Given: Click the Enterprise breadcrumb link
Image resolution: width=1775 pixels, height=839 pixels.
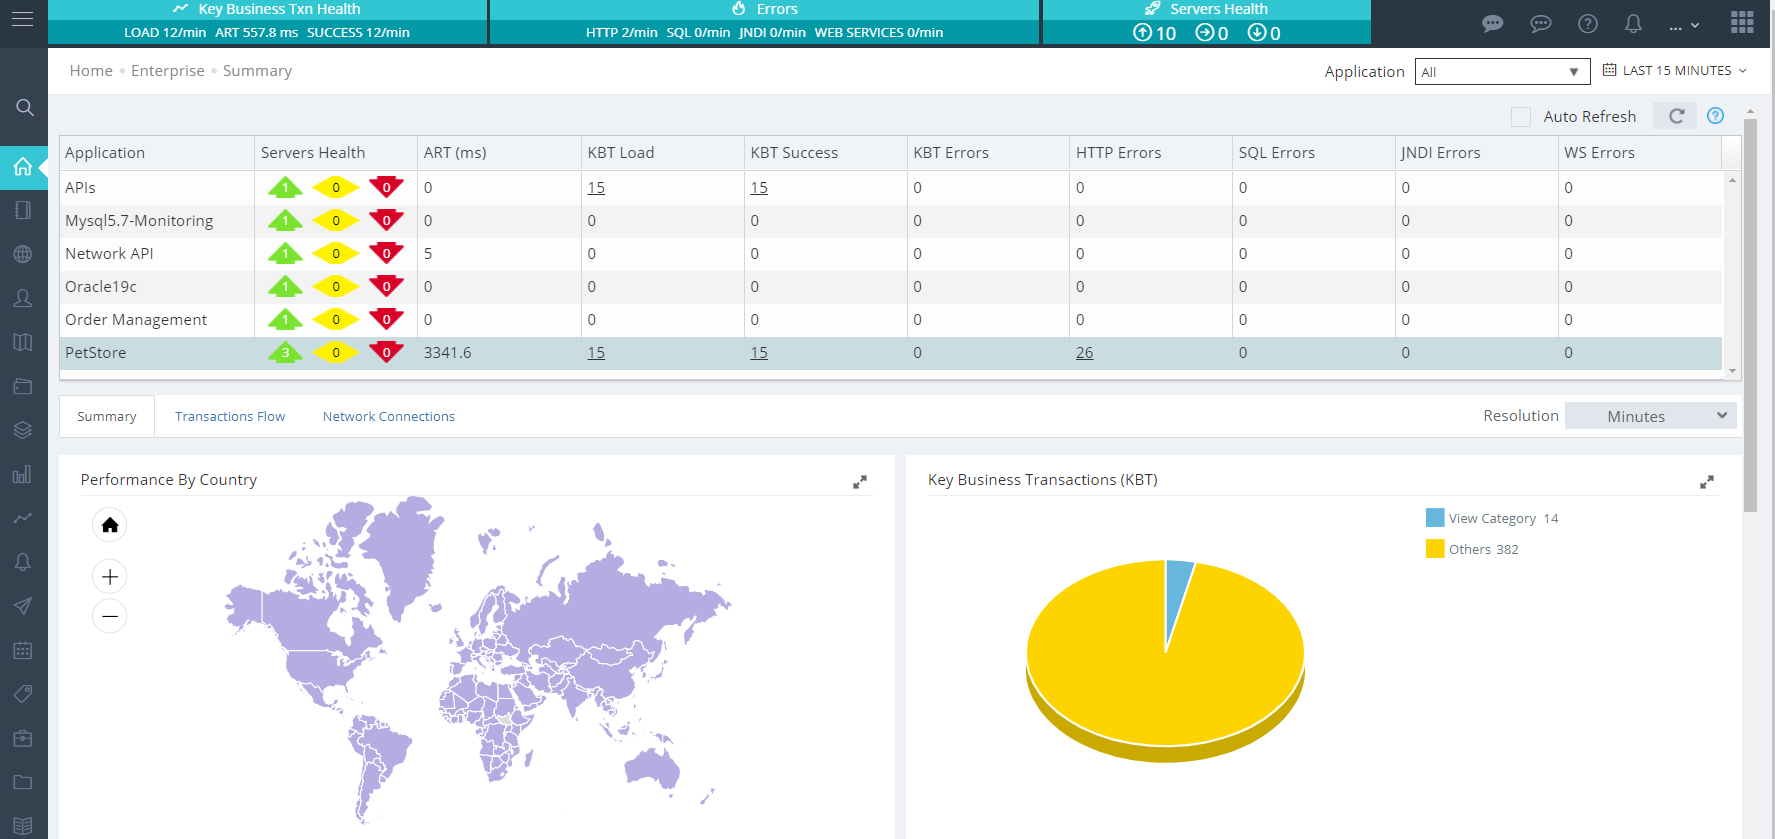Looking at the screenshot, I should tap(167, 71).
